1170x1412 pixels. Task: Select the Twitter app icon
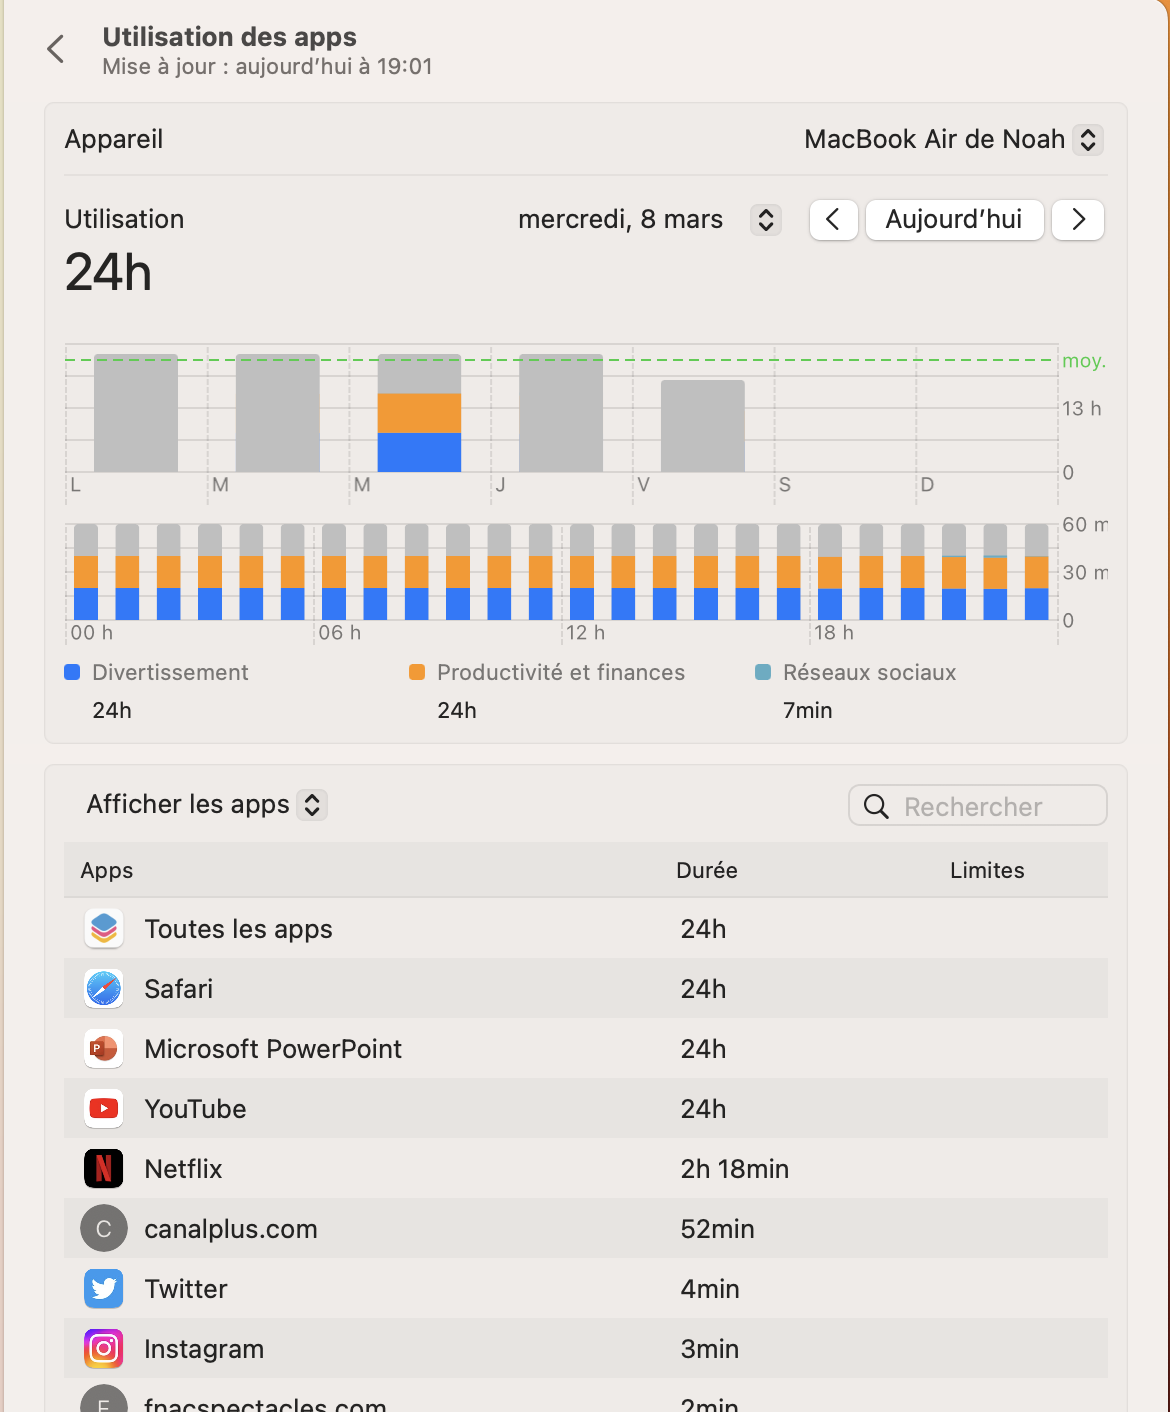[x=103, y=1288]
